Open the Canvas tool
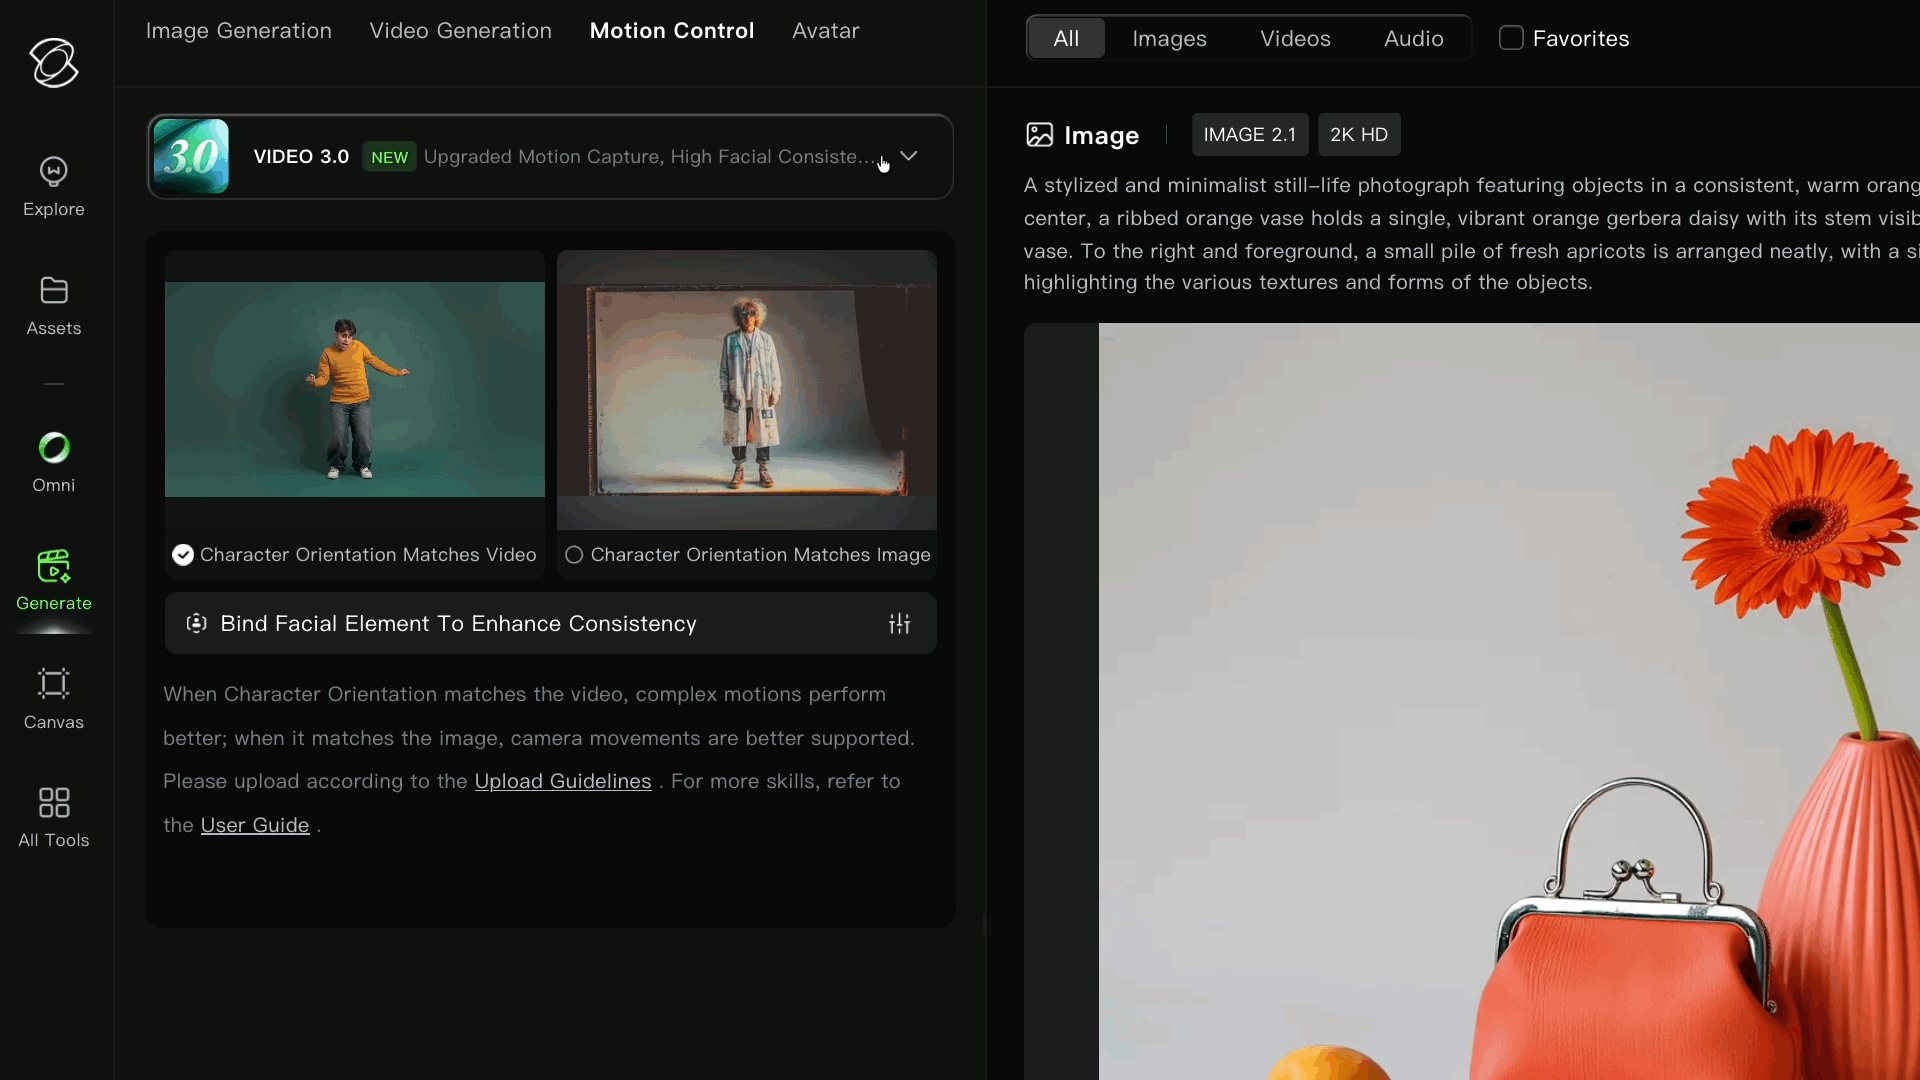This screenshot has width=1920, height=1080. point(53,700)
